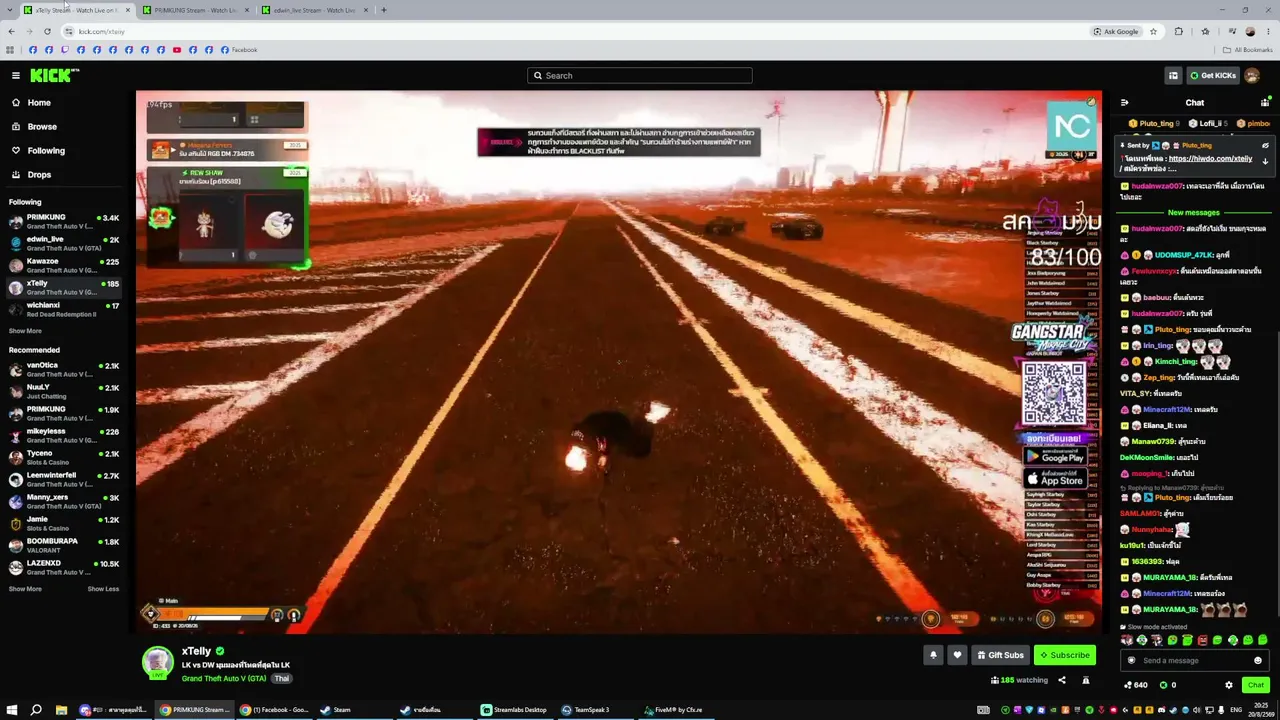The image size is (1280, 720).
Task: Open edwin_live in the Following list
Action: 66,243
